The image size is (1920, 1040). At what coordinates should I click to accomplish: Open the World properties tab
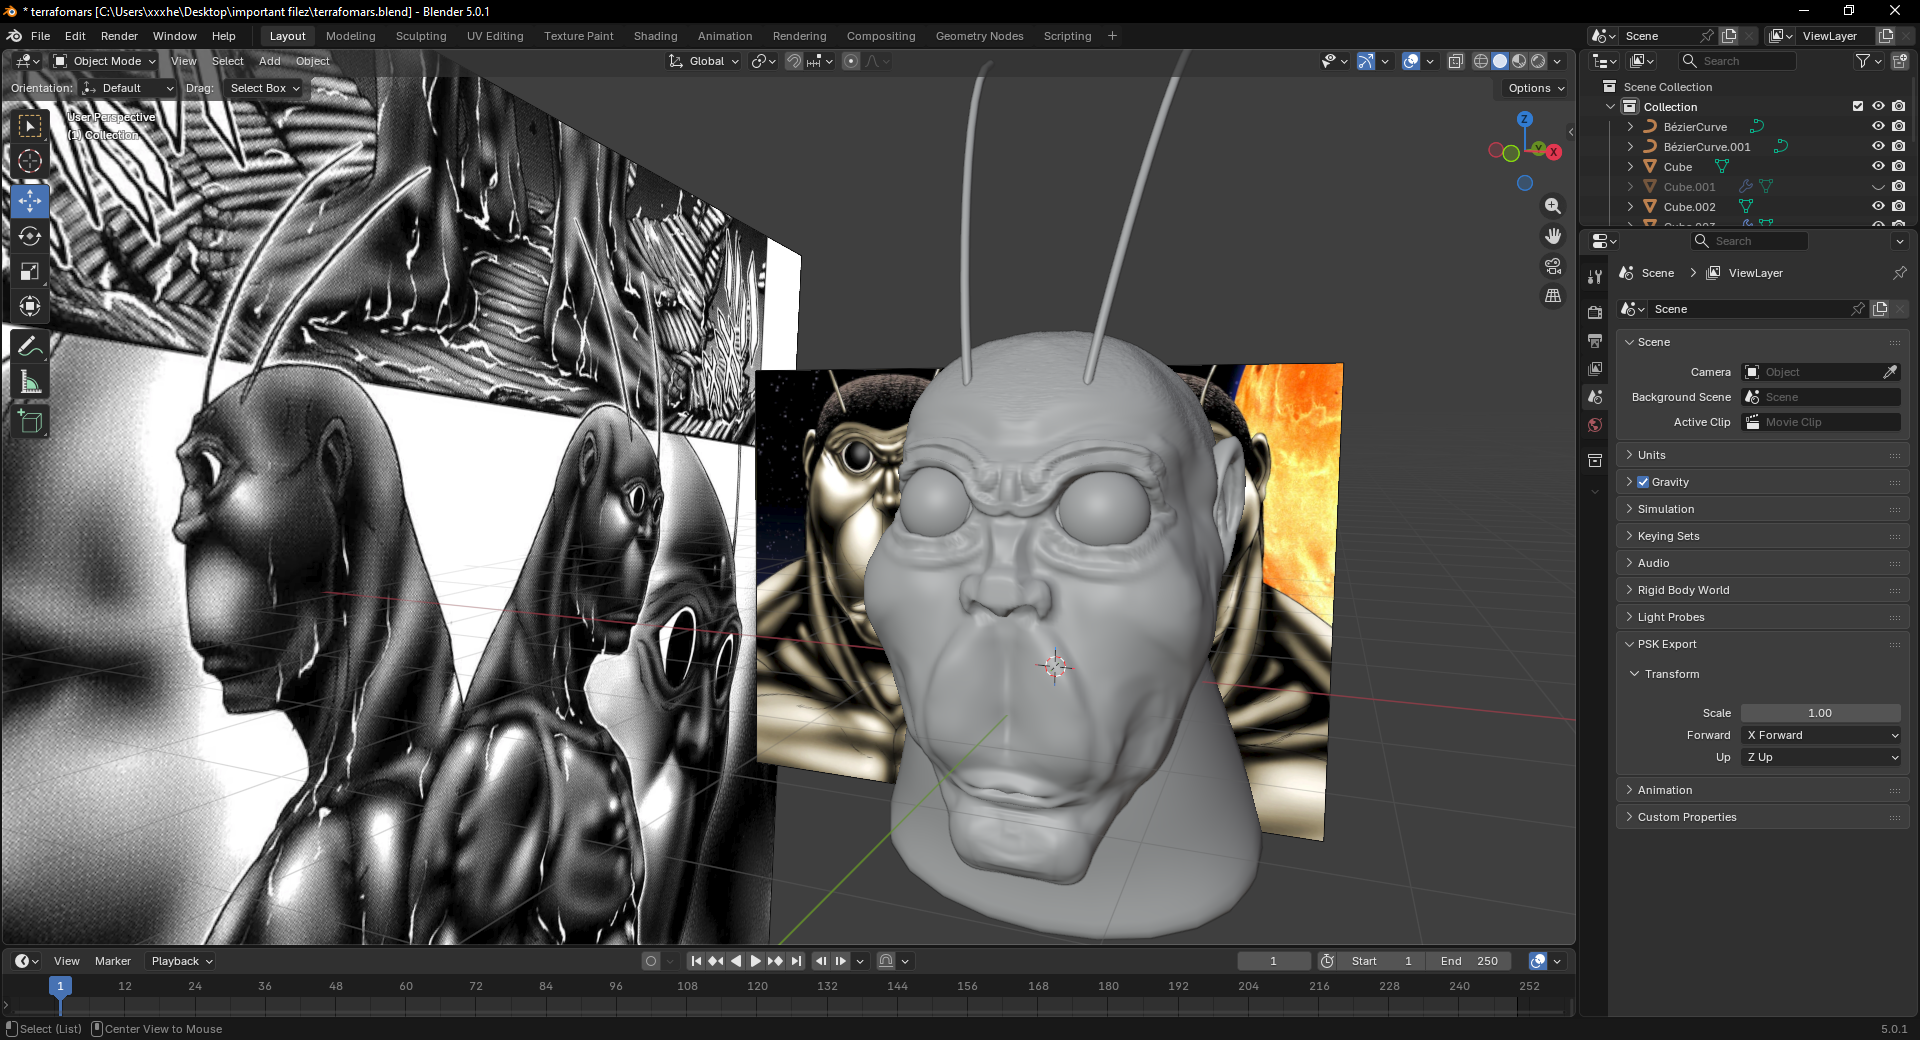[1595, 425]
